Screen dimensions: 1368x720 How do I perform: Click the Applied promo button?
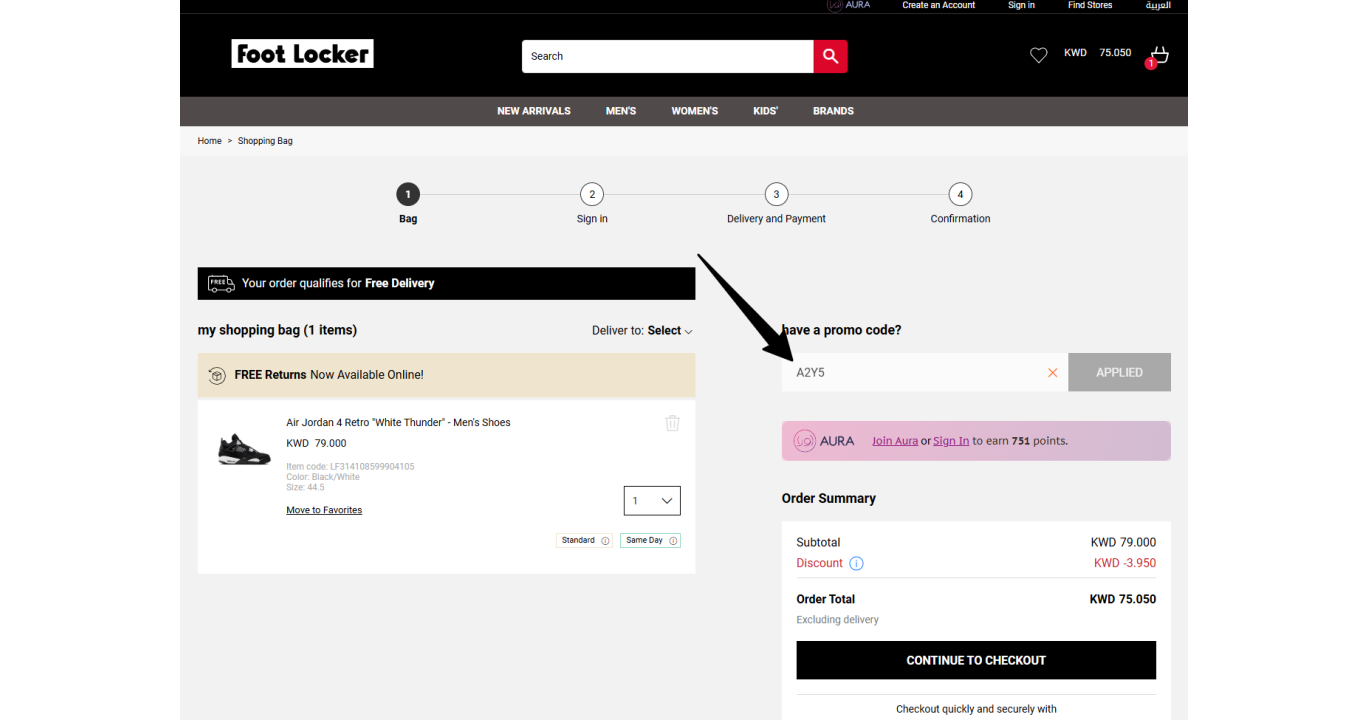1119,372
